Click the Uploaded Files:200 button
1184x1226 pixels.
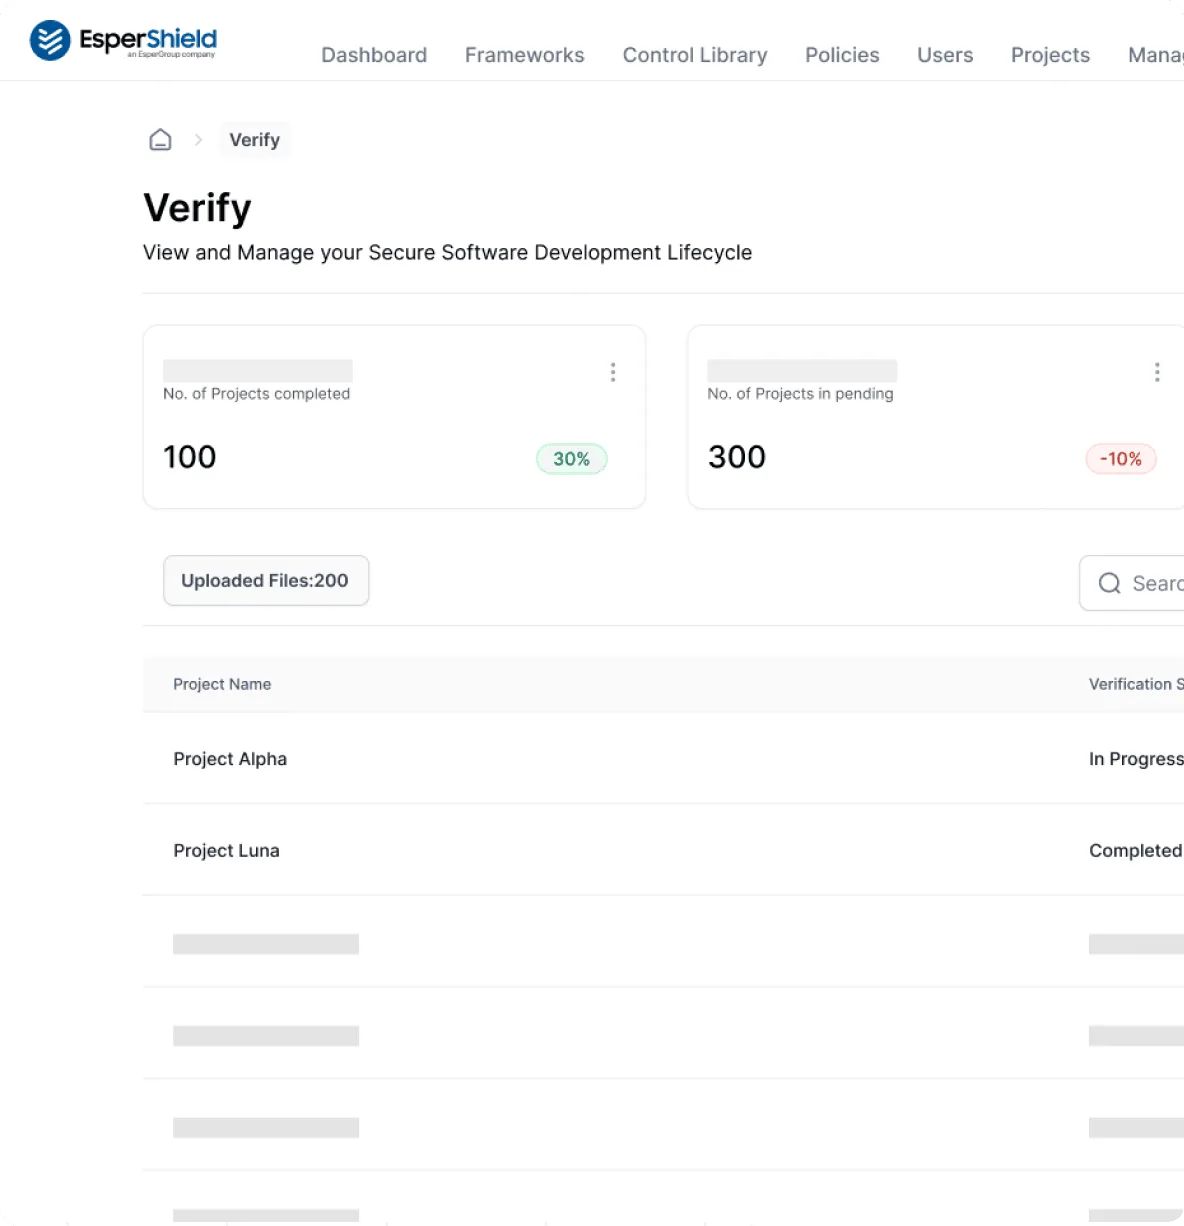[265, 580]
